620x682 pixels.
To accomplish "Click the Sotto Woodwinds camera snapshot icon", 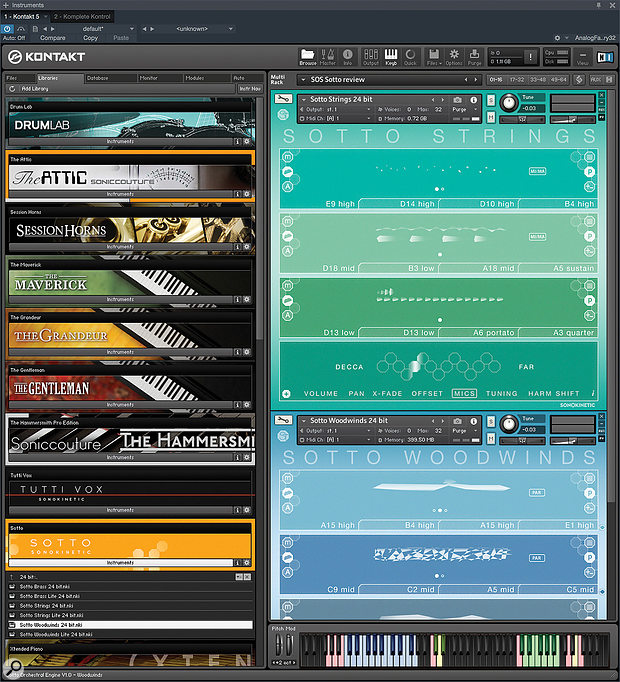I will [x=457, y=421].
